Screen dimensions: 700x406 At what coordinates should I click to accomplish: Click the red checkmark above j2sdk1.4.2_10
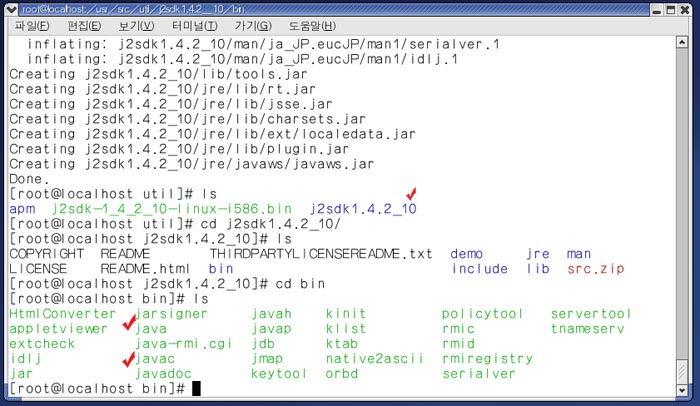pos(409,193)
